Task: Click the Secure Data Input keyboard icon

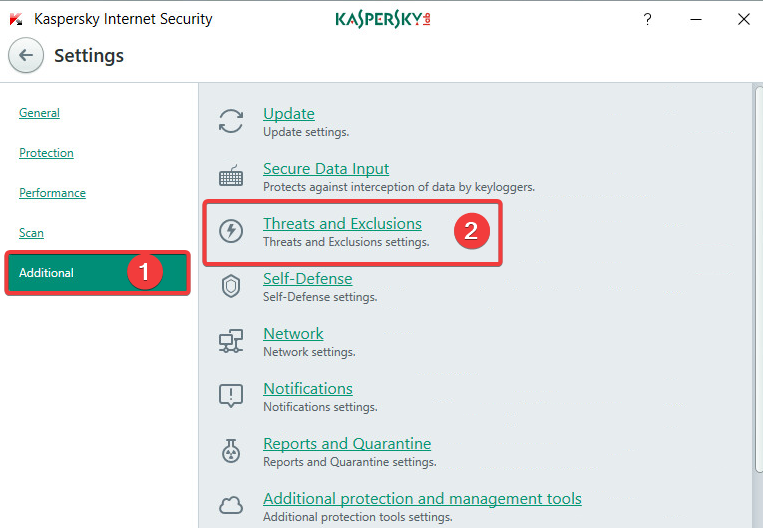Action: (x=231, y=177)
